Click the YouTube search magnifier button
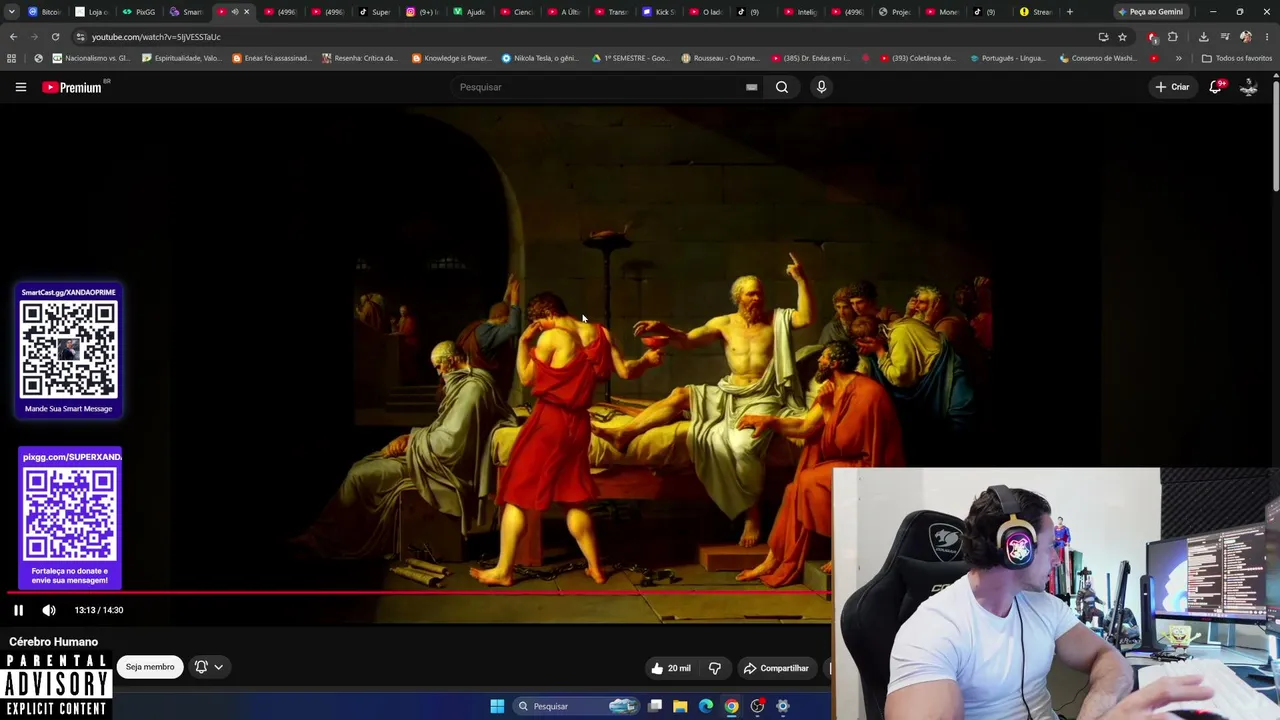 (782, 87)
